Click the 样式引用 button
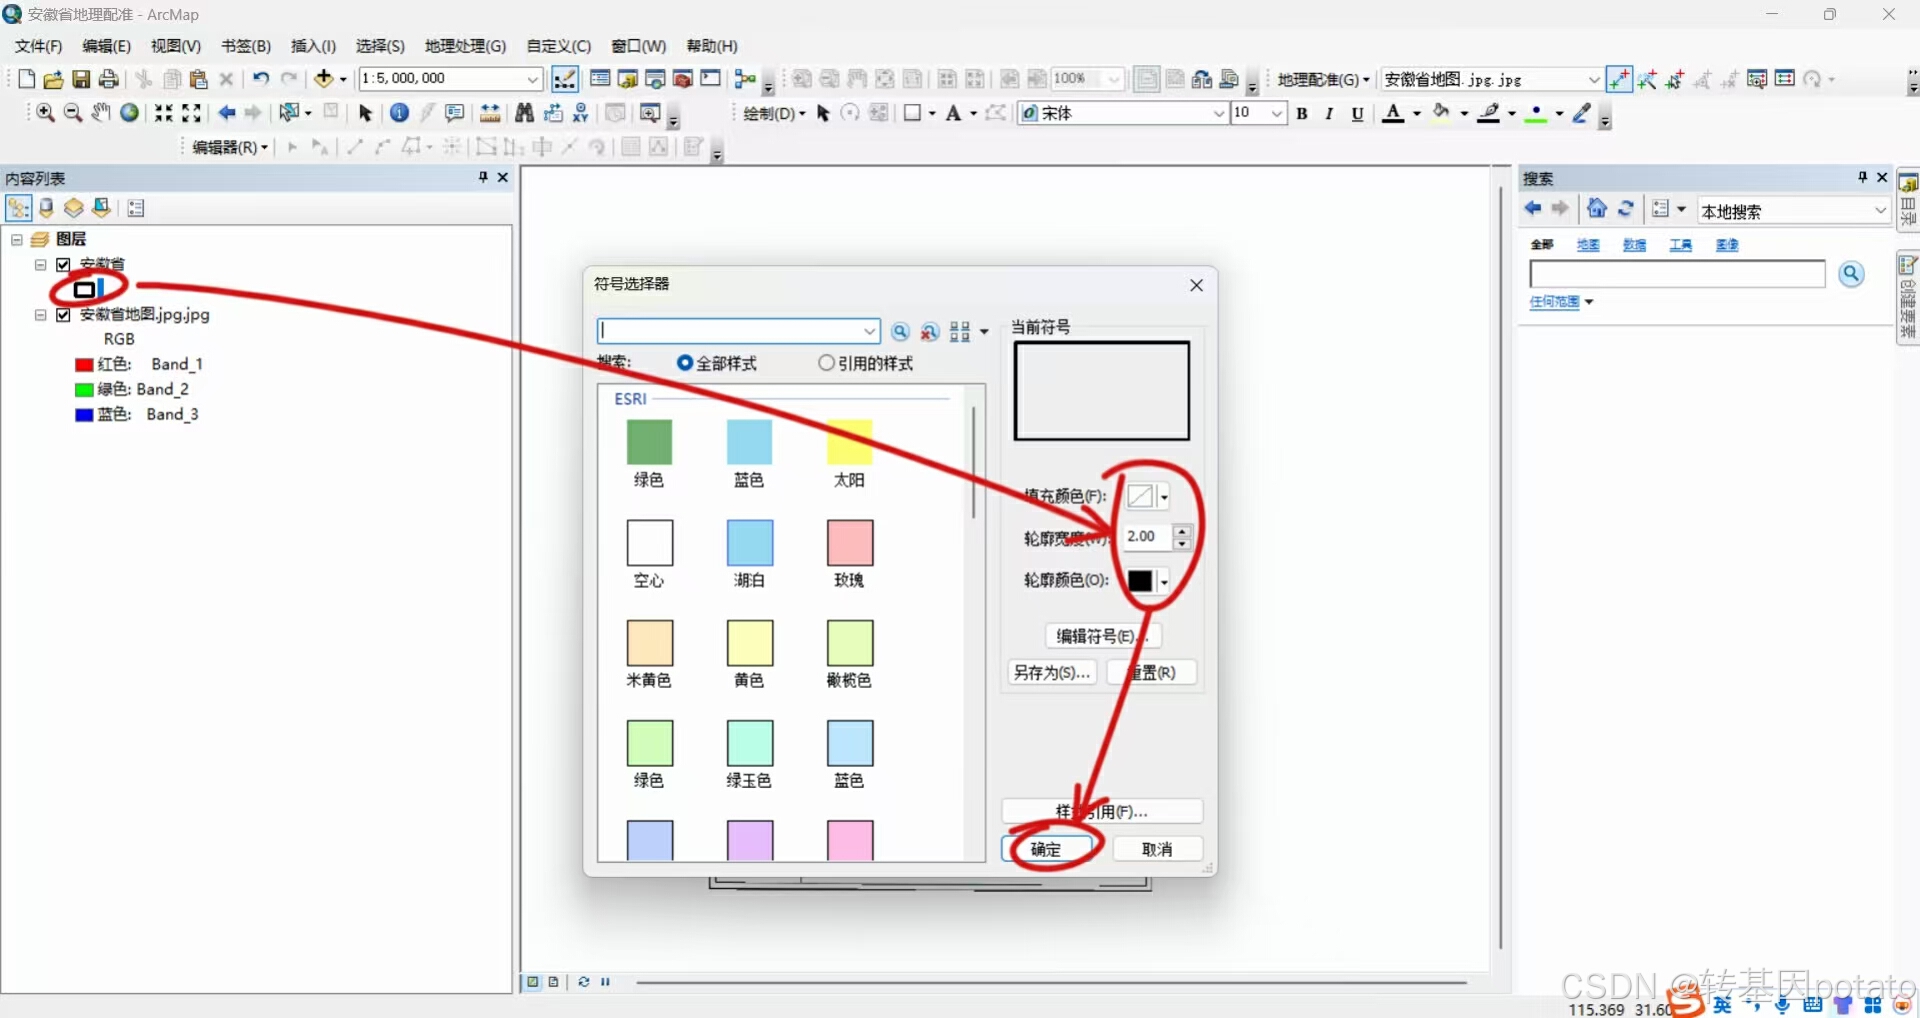This screenshot has height=1018, width=1920. click(x=1102, y=811)
